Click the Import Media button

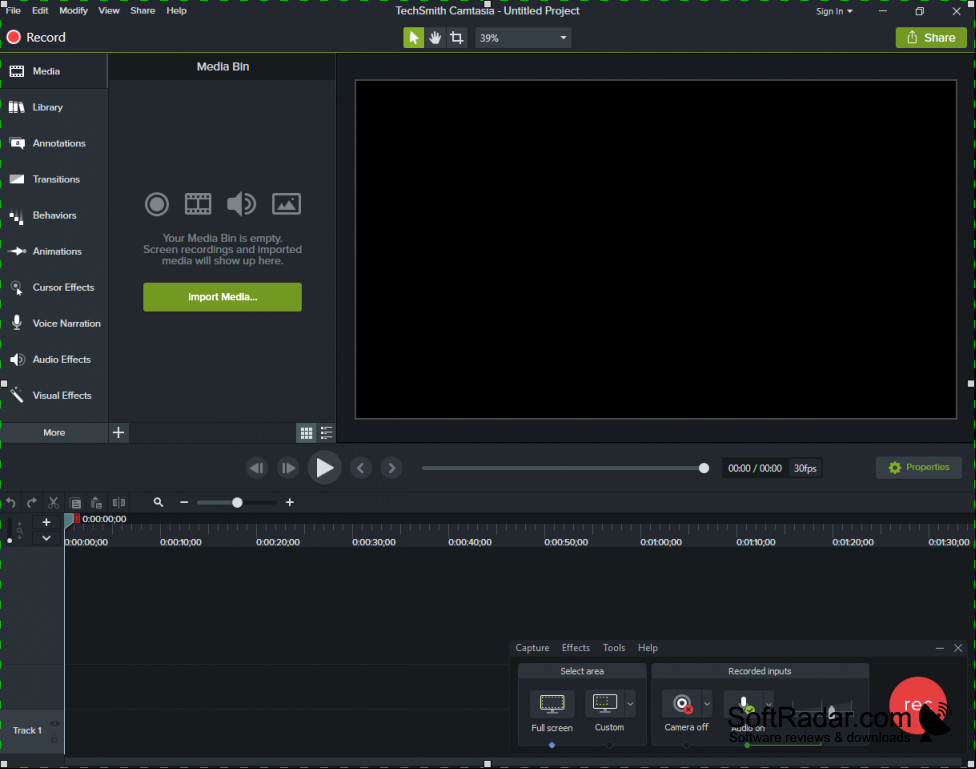coord(222,297)
